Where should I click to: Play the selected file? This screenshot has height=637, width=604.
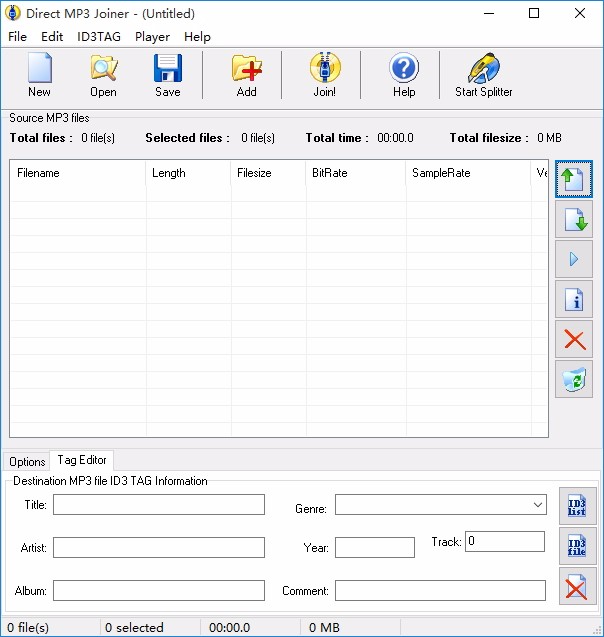(574, 259)
